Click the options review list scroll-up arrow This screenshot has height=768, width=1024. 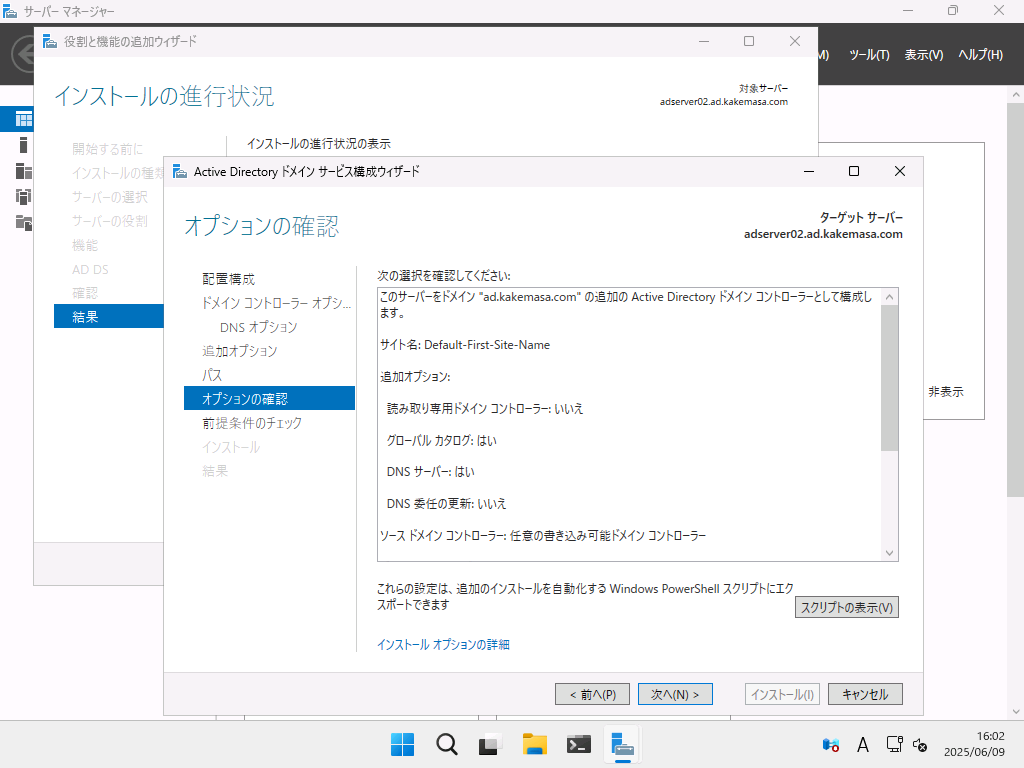(x=889, y=296)
